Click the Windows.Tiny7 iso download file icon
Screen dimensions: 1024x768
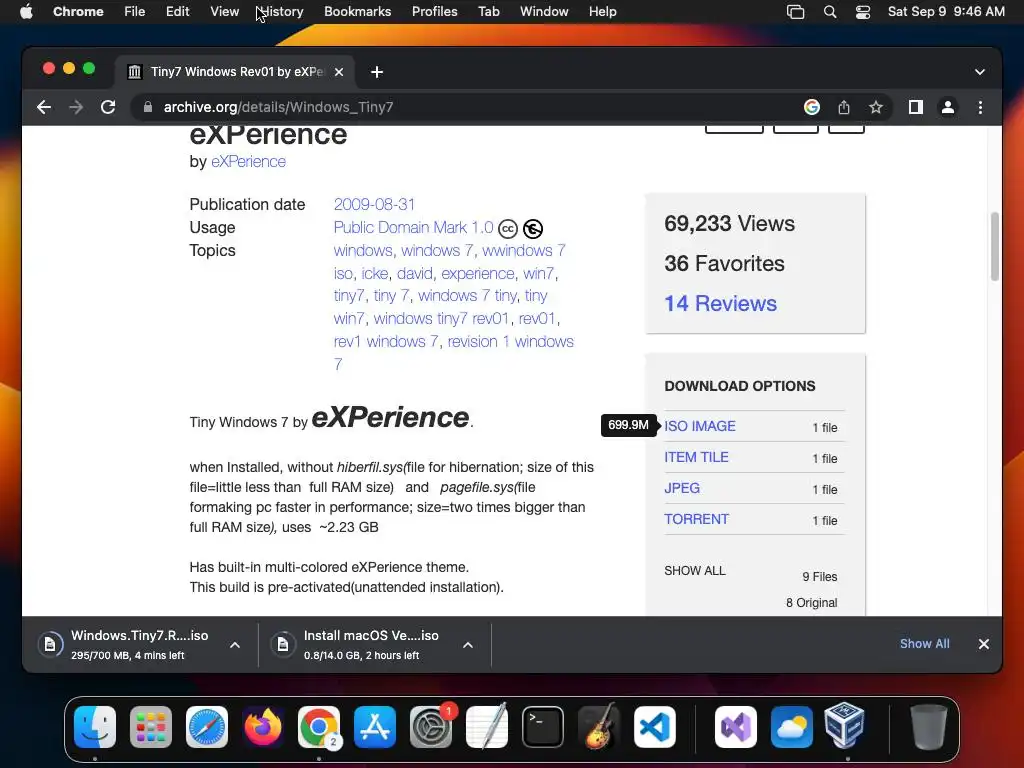point(50,645)
